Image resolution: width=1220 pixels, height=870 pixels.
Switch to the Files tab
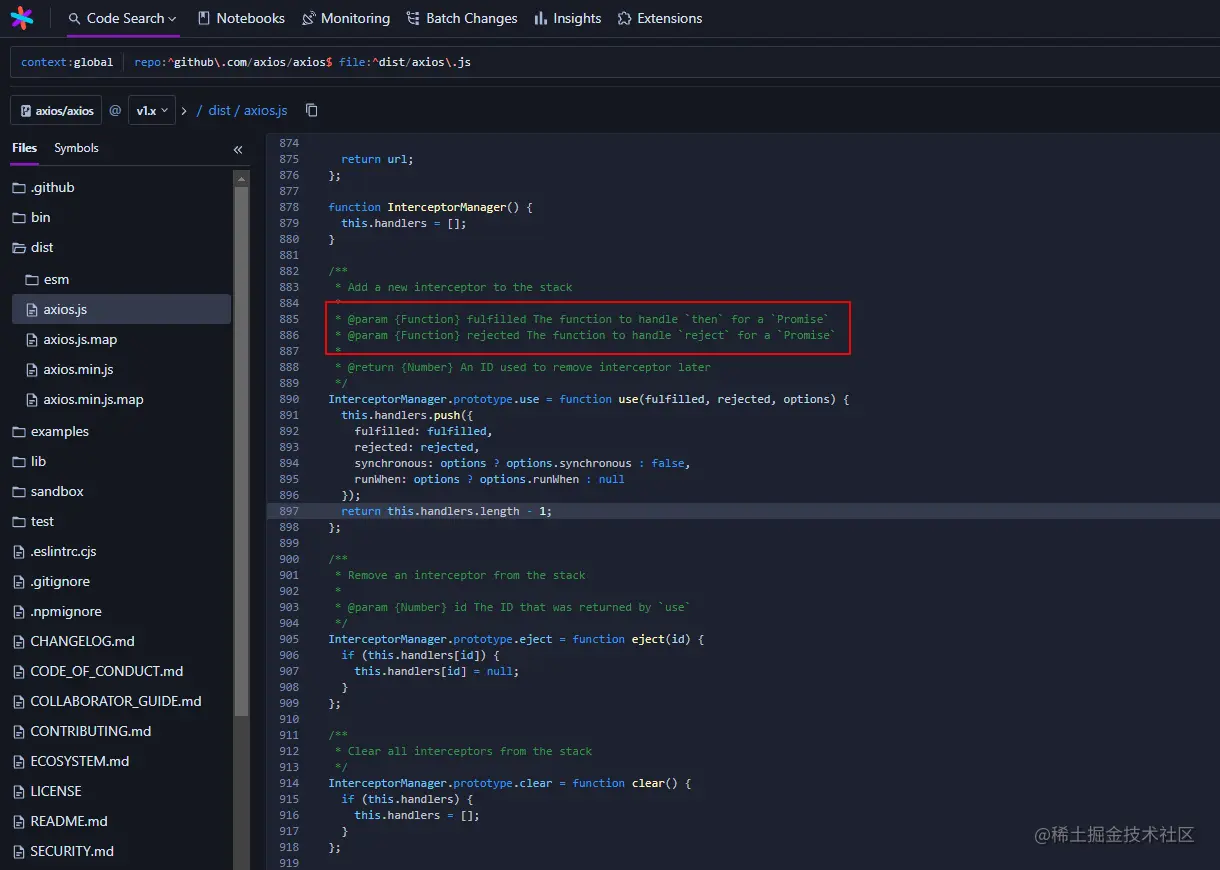[25, 148]
